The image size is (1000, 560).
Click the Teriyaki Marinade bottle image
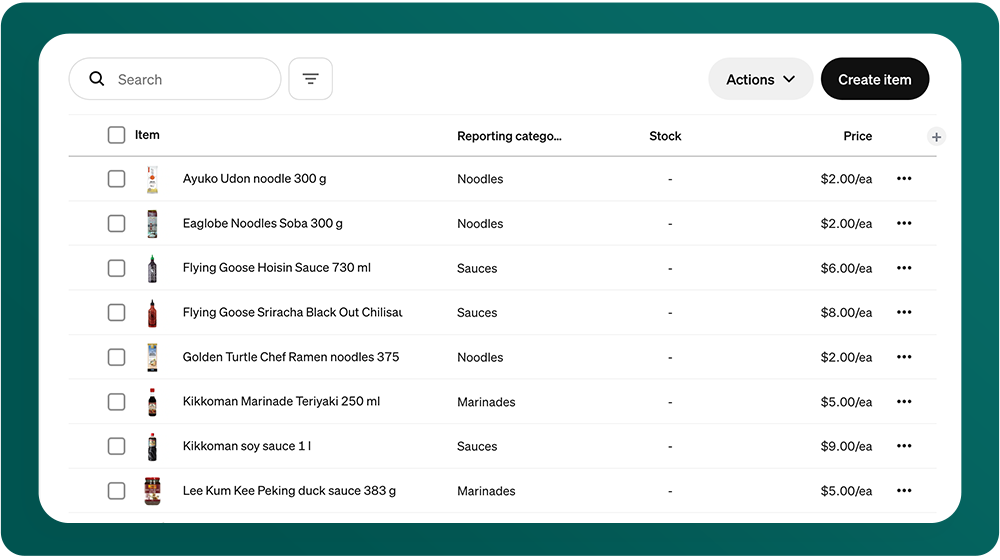[x=152, y=402]
